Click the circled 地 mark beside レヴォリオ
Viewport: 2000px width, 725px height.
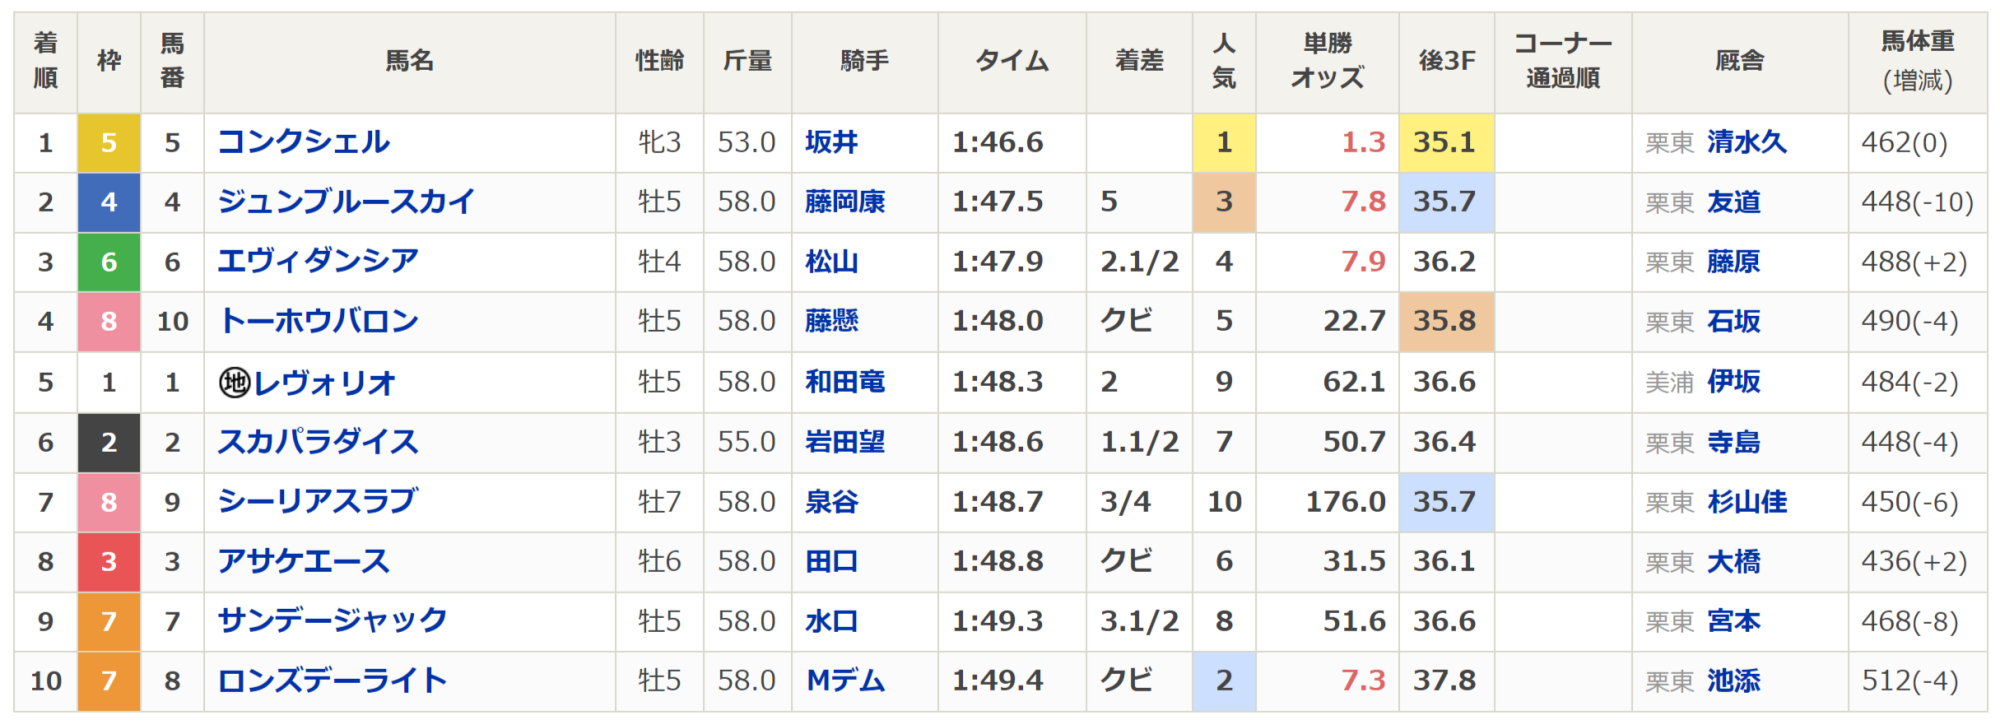coord(234,382)
